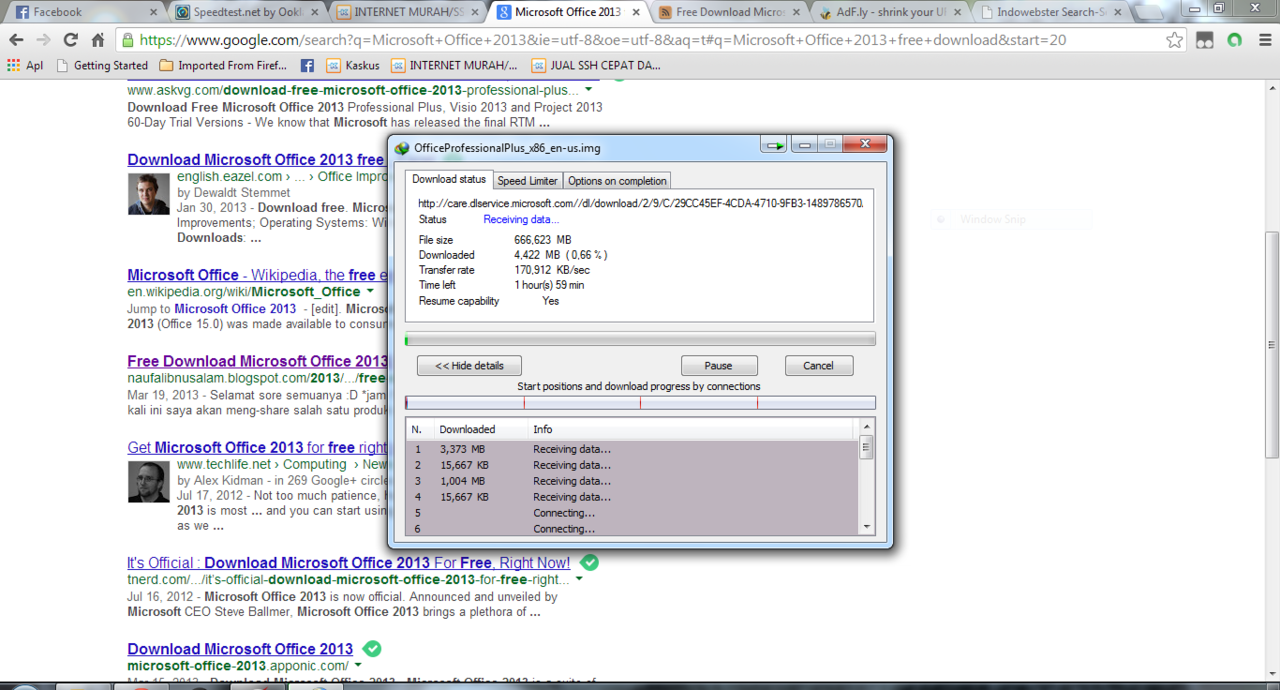Select connection row 5 Connecting
The height and width of the screenshot is (690, 1280).
632,513
